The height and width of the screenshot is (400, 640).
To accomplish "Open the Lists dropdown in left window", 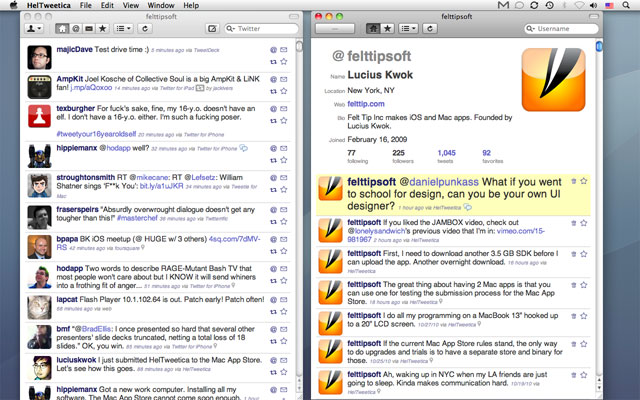I will [x=123, y=29].
